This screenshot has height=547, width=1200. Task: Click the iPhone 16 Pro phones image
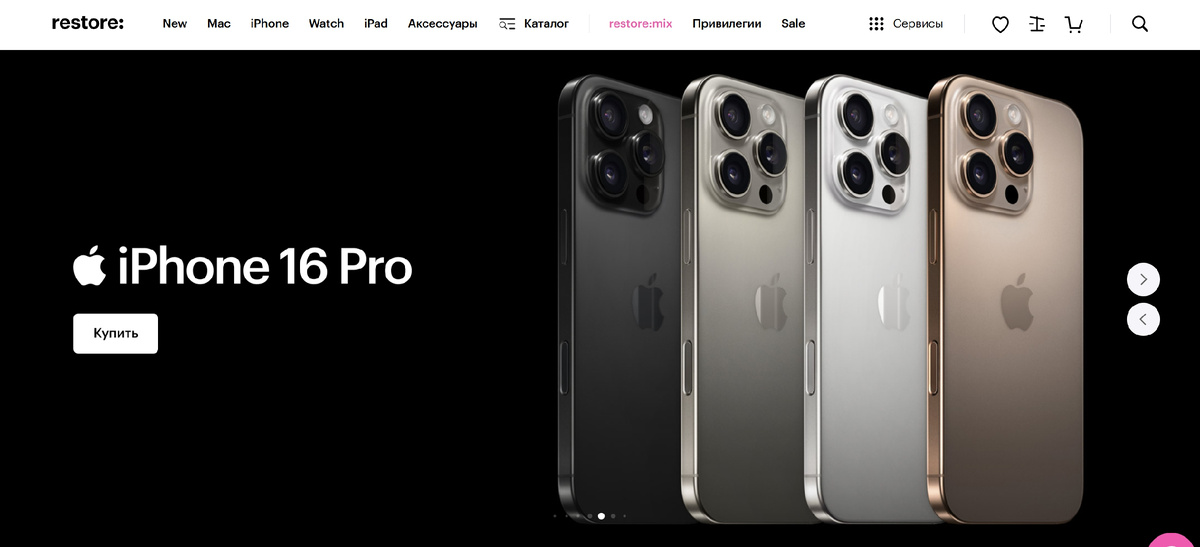tap(820, 298)
